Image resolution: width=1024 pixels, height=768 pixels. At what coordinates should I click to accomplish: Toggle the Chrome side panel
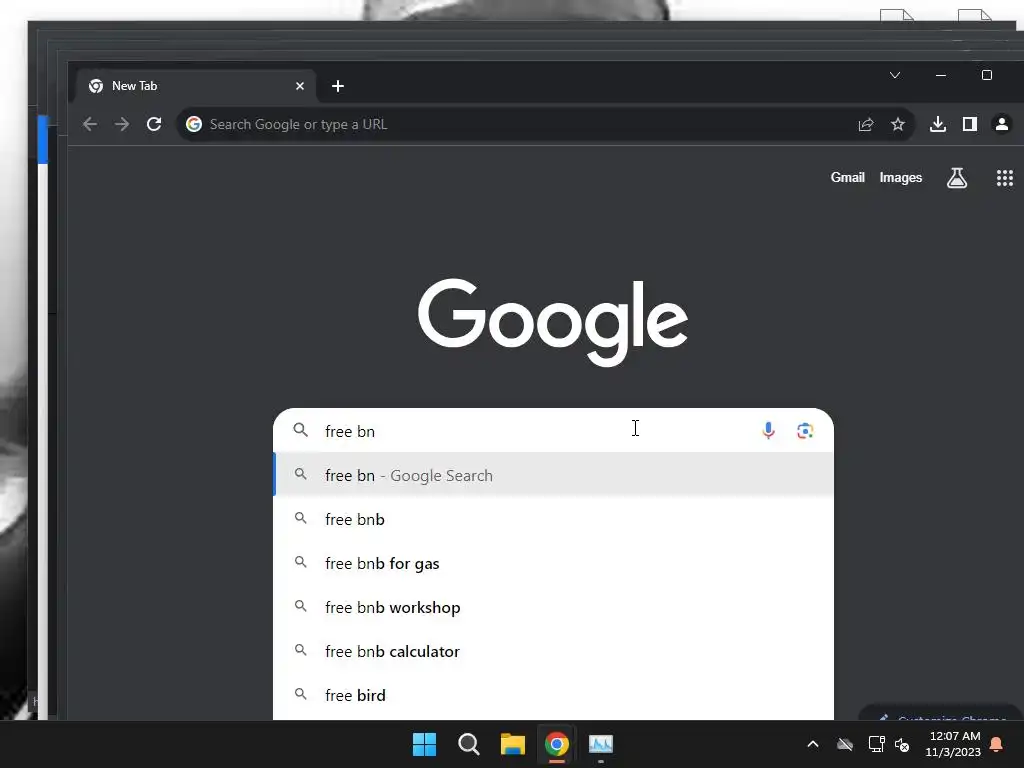tap(970, 124)
